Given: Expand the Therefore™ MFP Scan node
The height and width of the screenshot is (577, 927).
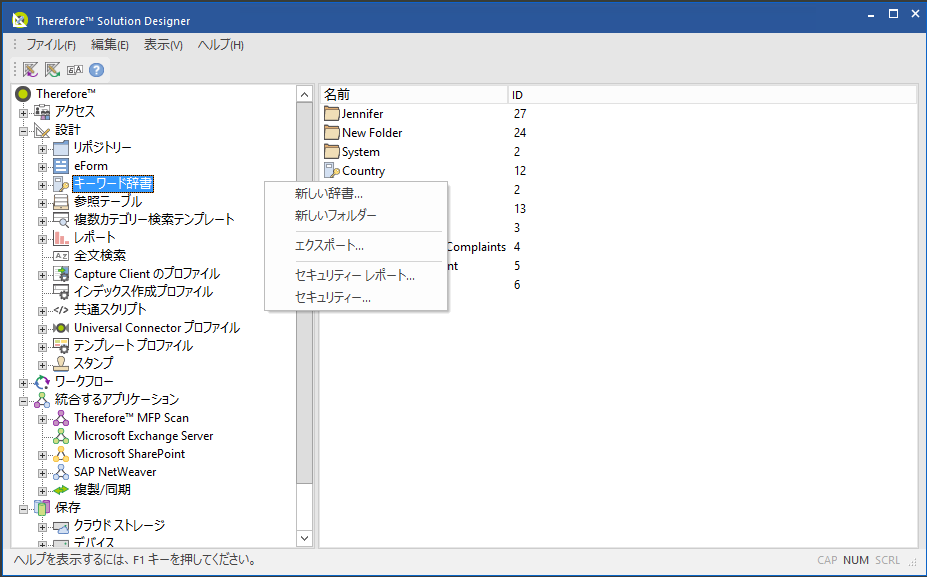Looking at the screenshot, I should (42, 419).
